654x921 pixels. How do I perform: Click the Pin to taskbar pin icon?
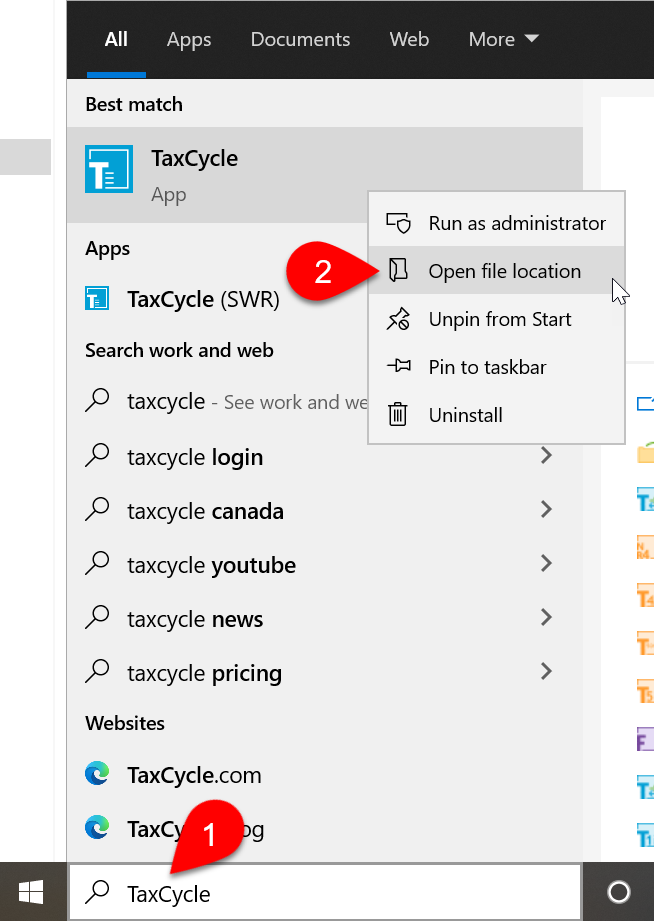click(398, 367)
